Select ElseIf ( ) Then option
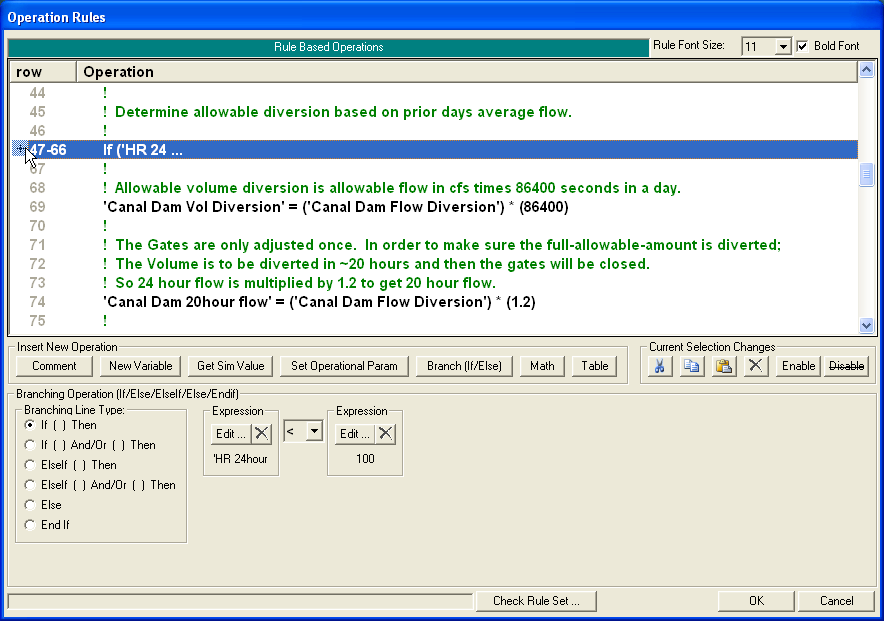Image resolution: width=884 pixels, height=621 pixels. click(30, 465)
